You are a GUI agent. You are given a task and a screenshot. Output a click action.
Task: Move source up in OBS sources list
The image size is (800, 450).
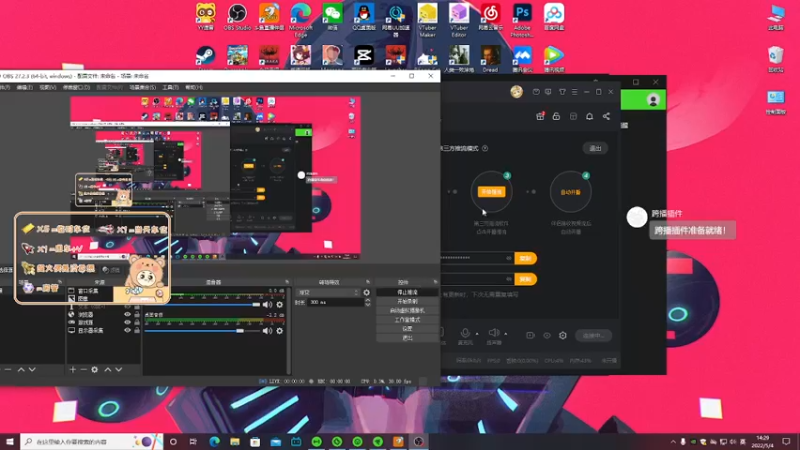coord(108,369)
